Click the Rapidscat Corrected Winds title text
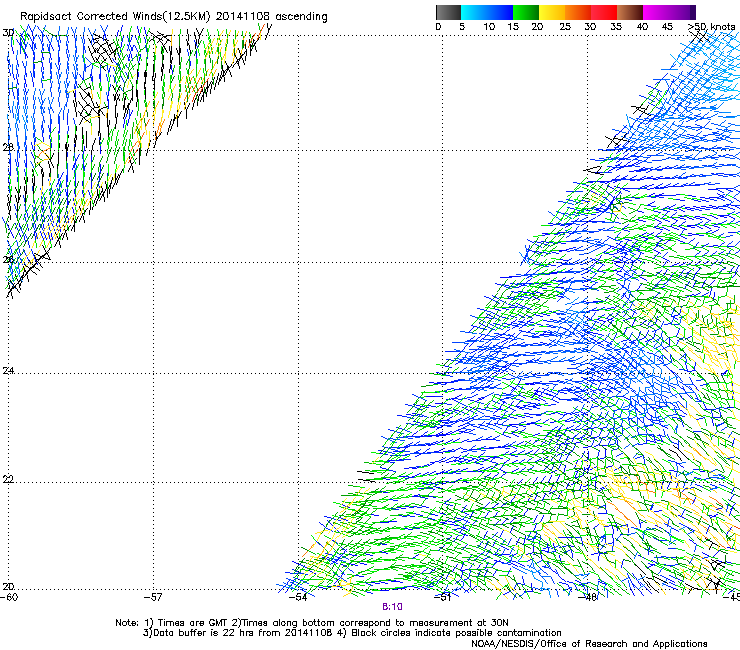This screenshot has height=650, width=740. click(174, 17)
